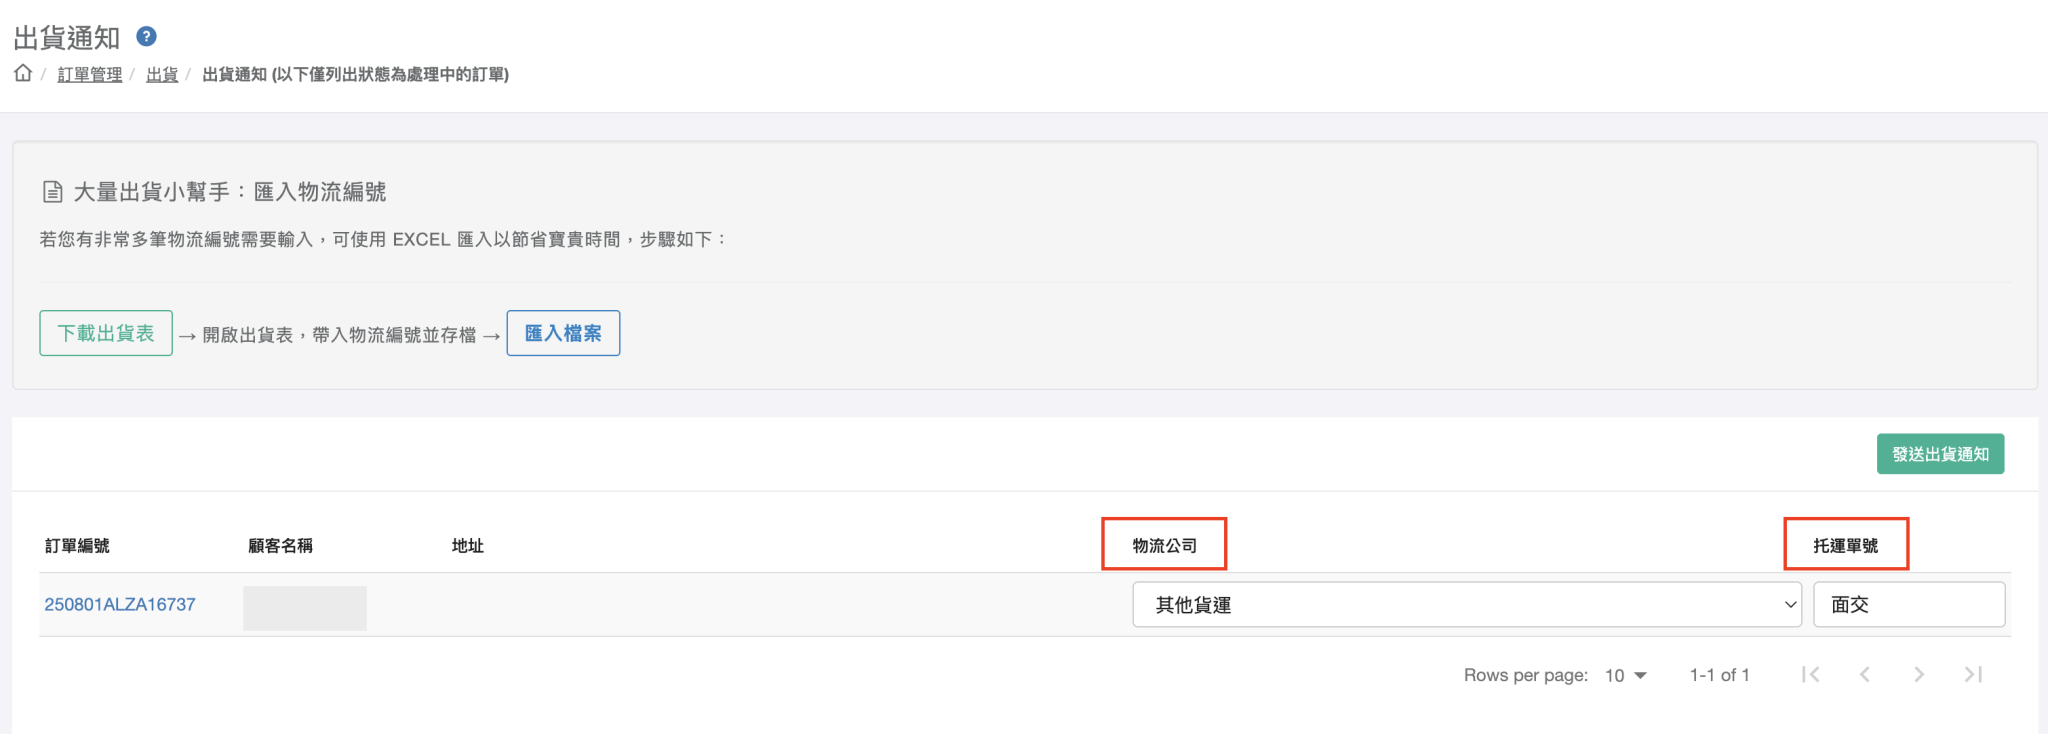Click 匯入檔案 button
Viewport: 2048px width, 734px height.
tap(563, 333)
